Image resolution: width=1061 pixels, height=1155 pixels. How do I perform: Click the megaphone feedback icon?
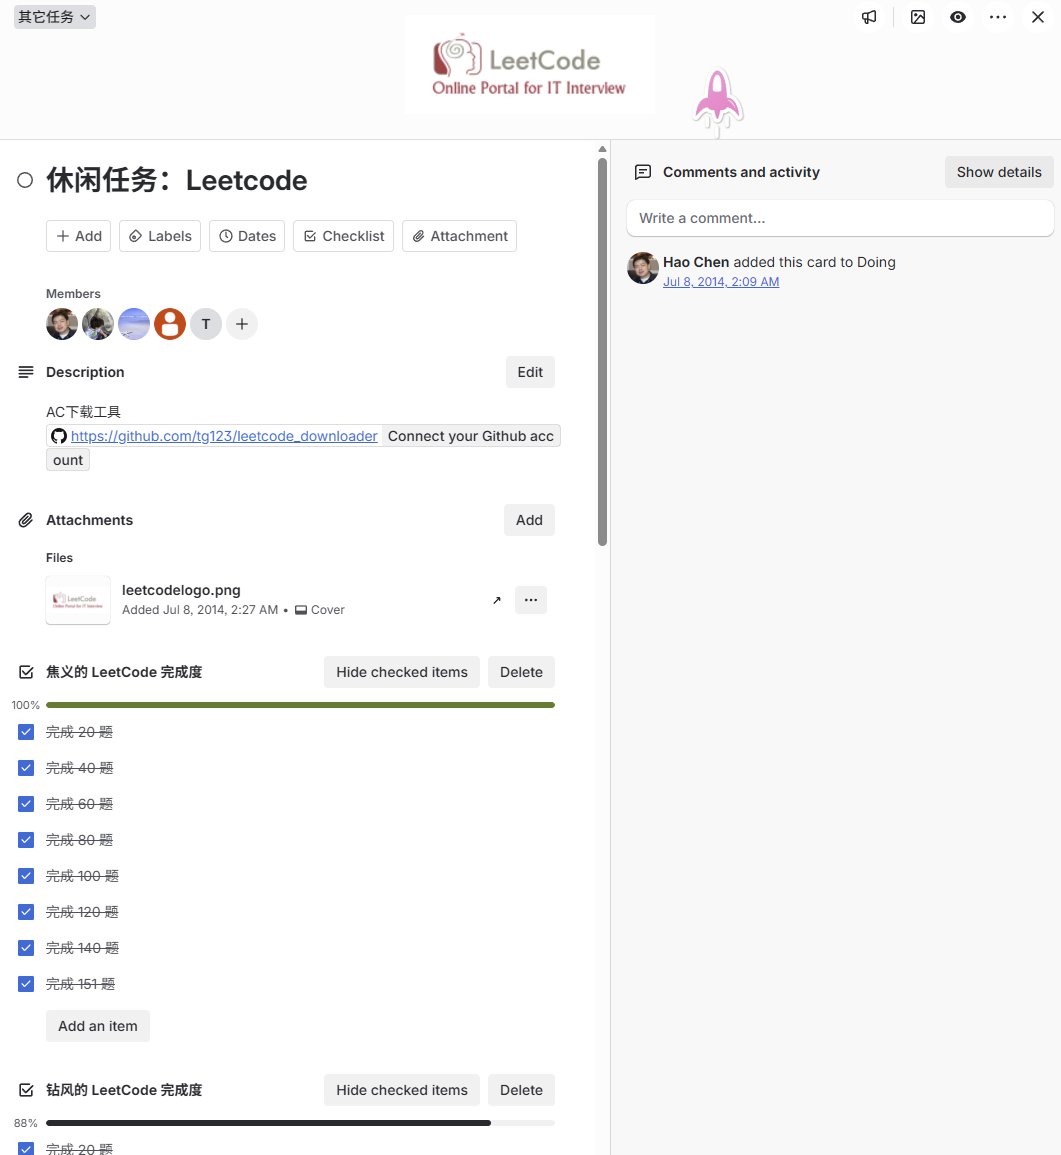click(869, 17)
